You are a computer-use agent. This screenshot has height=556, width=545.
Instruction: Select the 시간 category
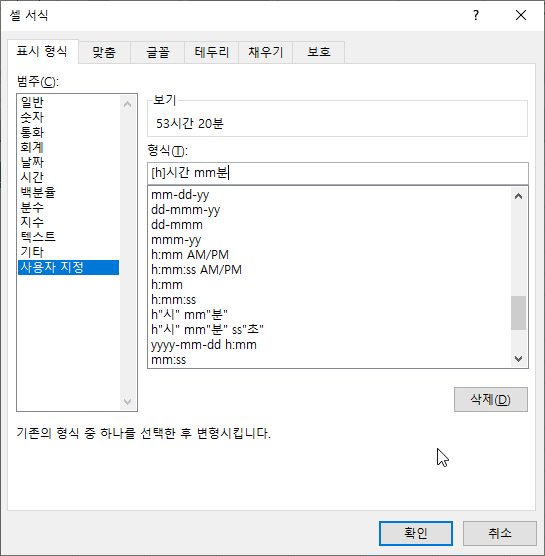(68, 177)
